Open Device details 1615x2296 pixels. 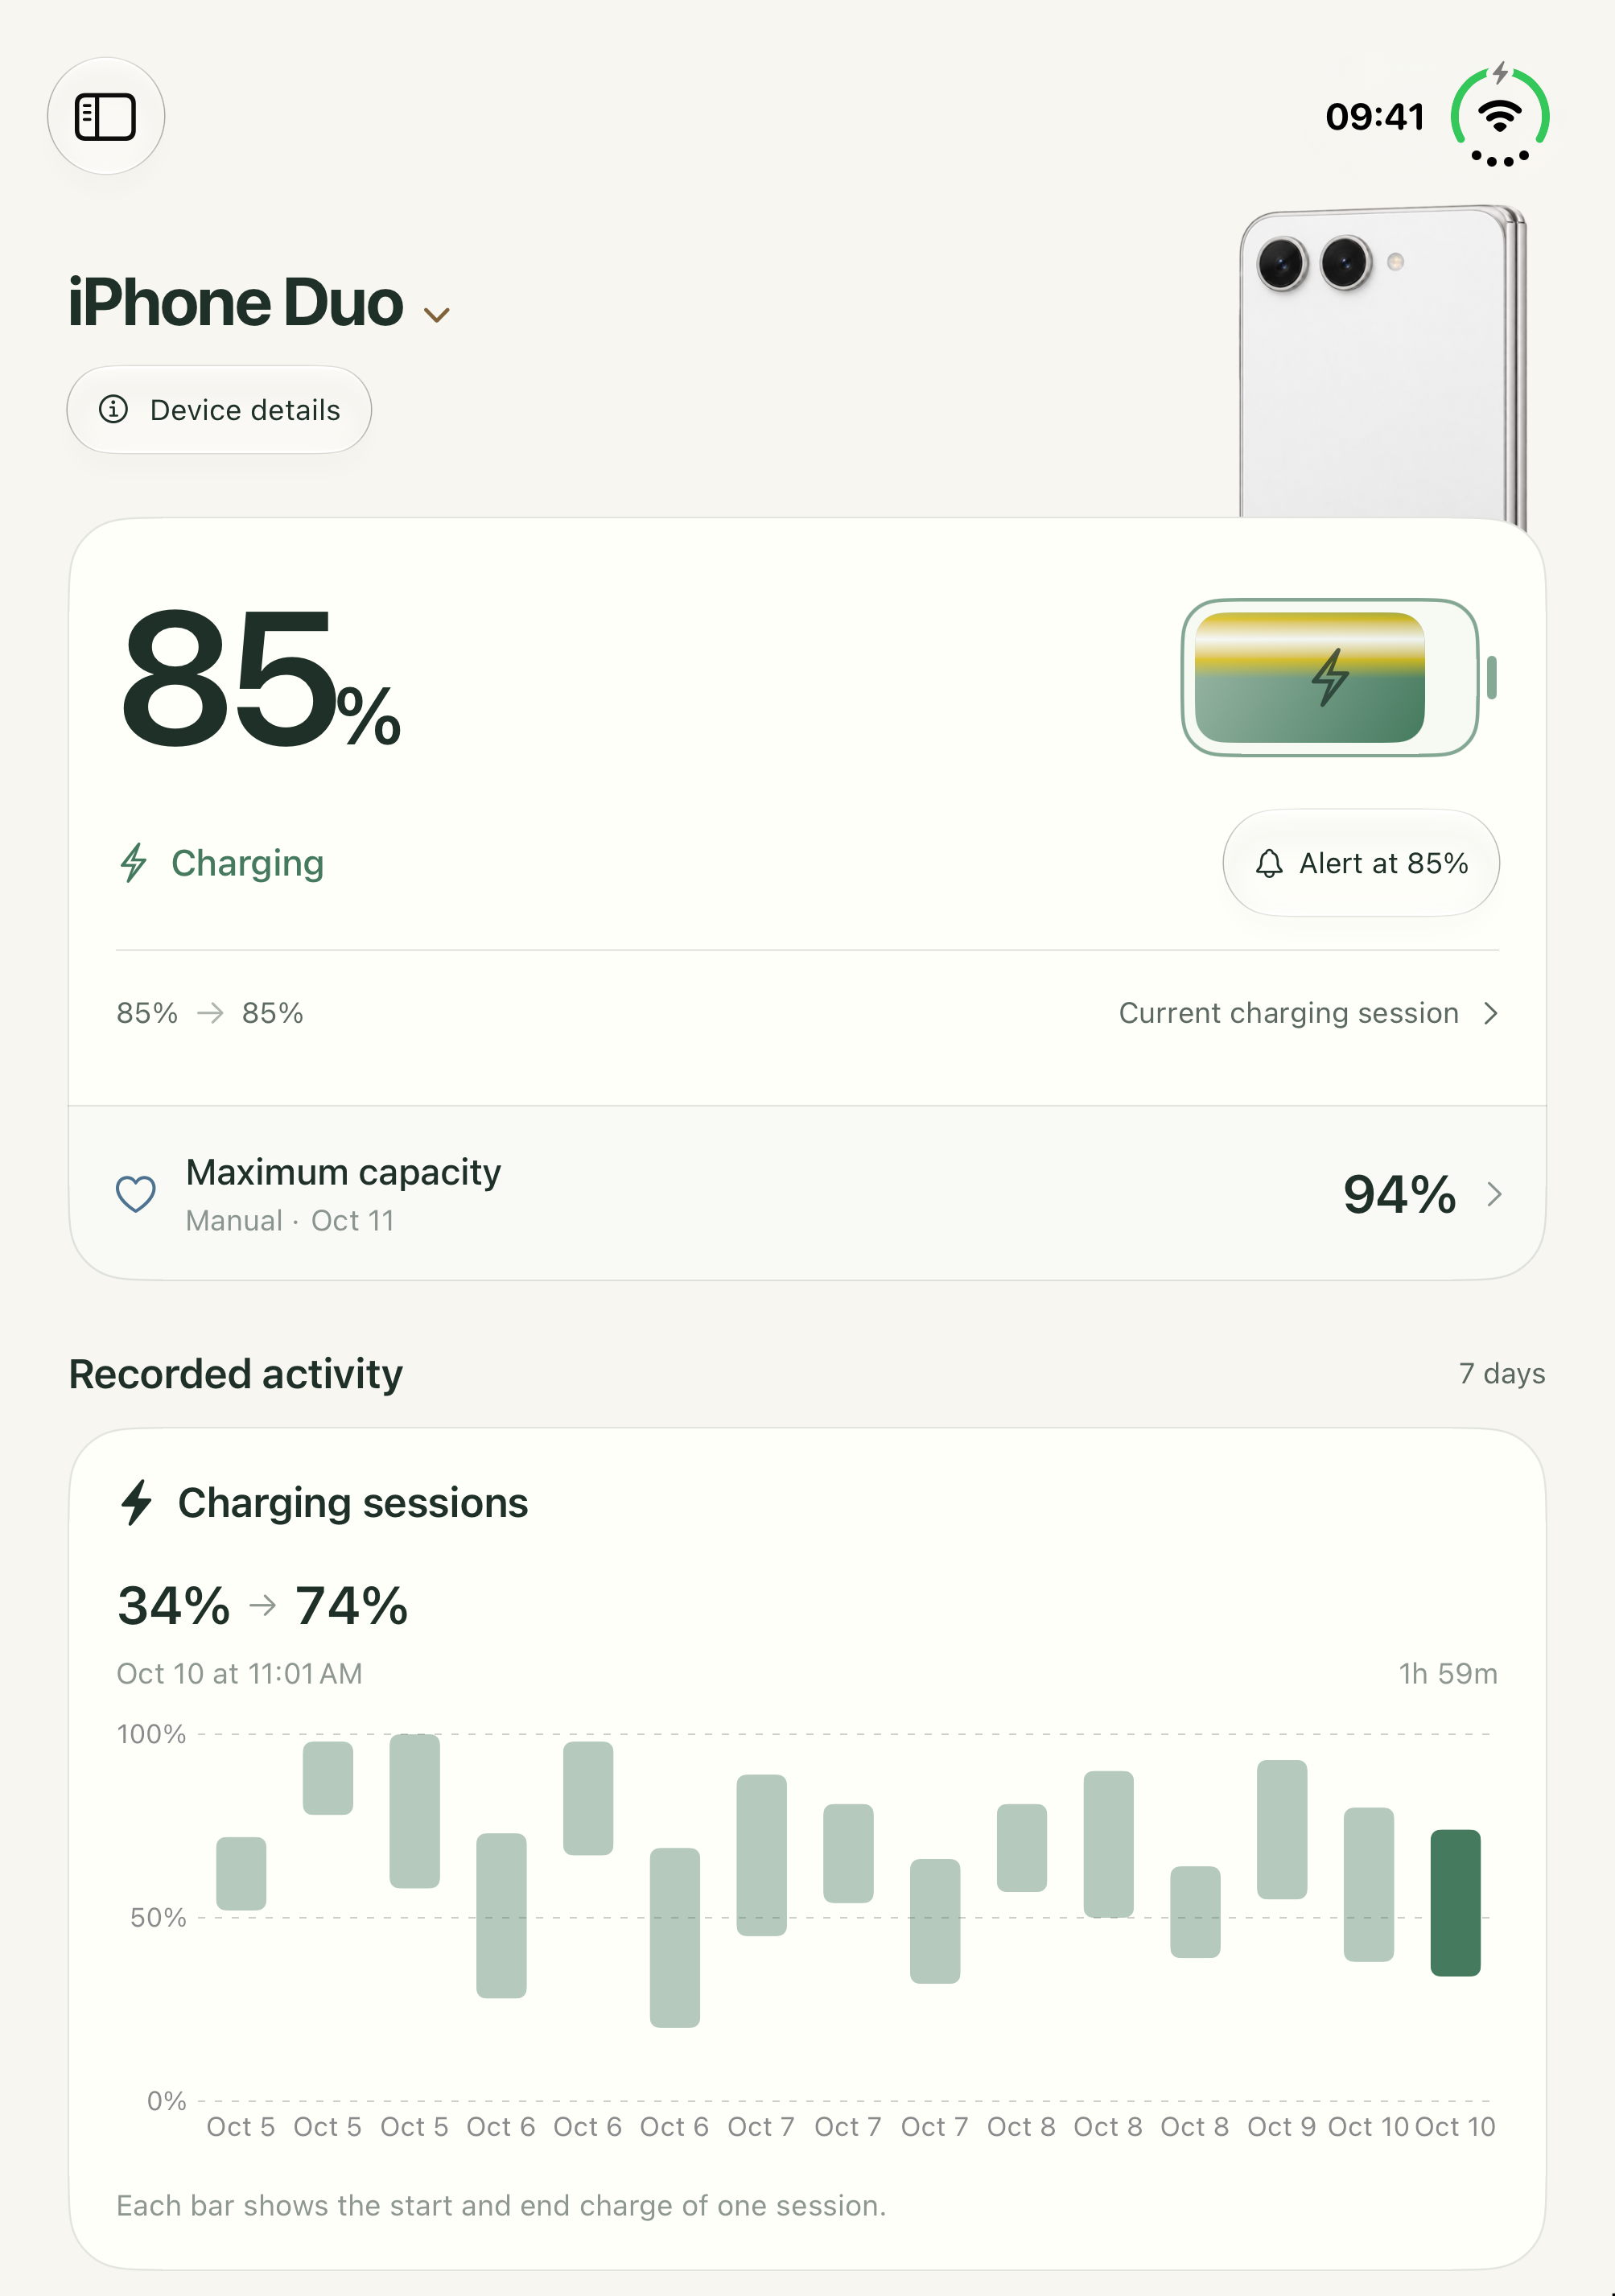click(219, 410)
